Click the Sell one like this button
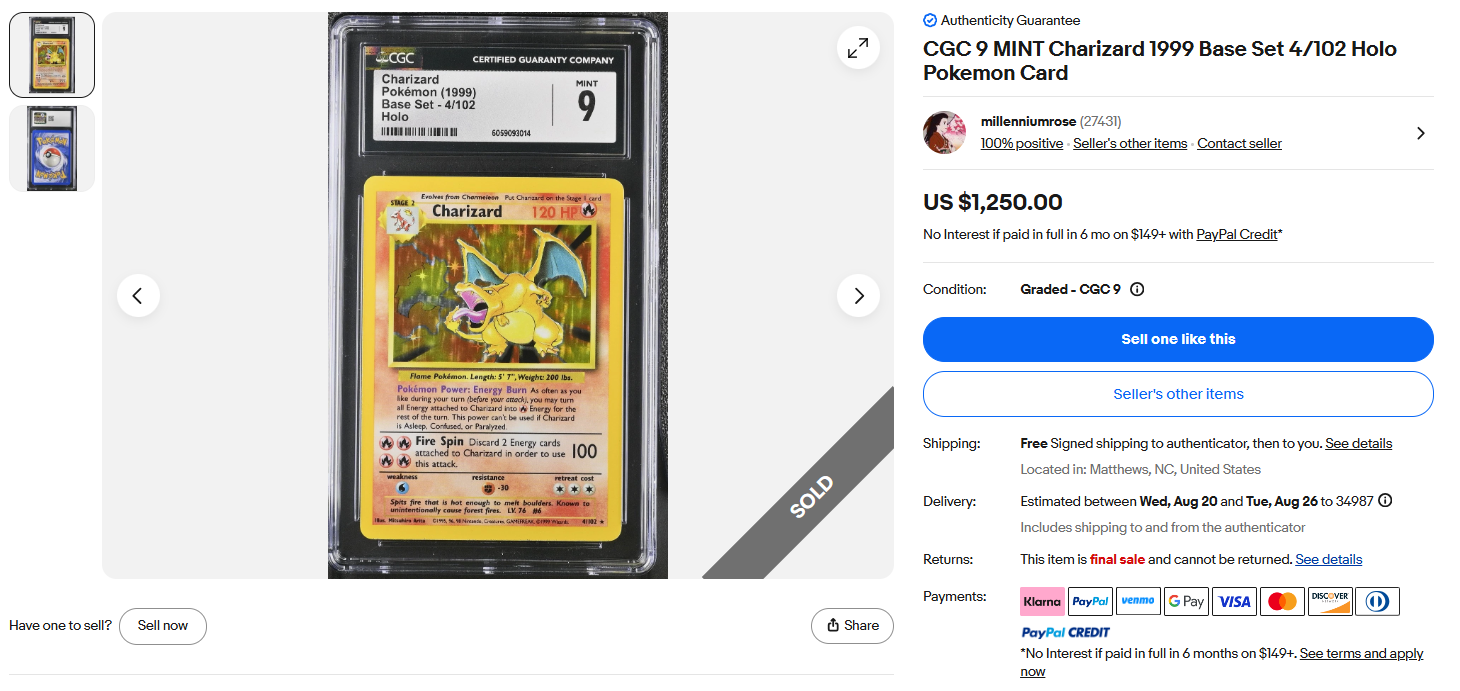The height and width of the screenshot is (691, 1460). [x=1178, y=339]
